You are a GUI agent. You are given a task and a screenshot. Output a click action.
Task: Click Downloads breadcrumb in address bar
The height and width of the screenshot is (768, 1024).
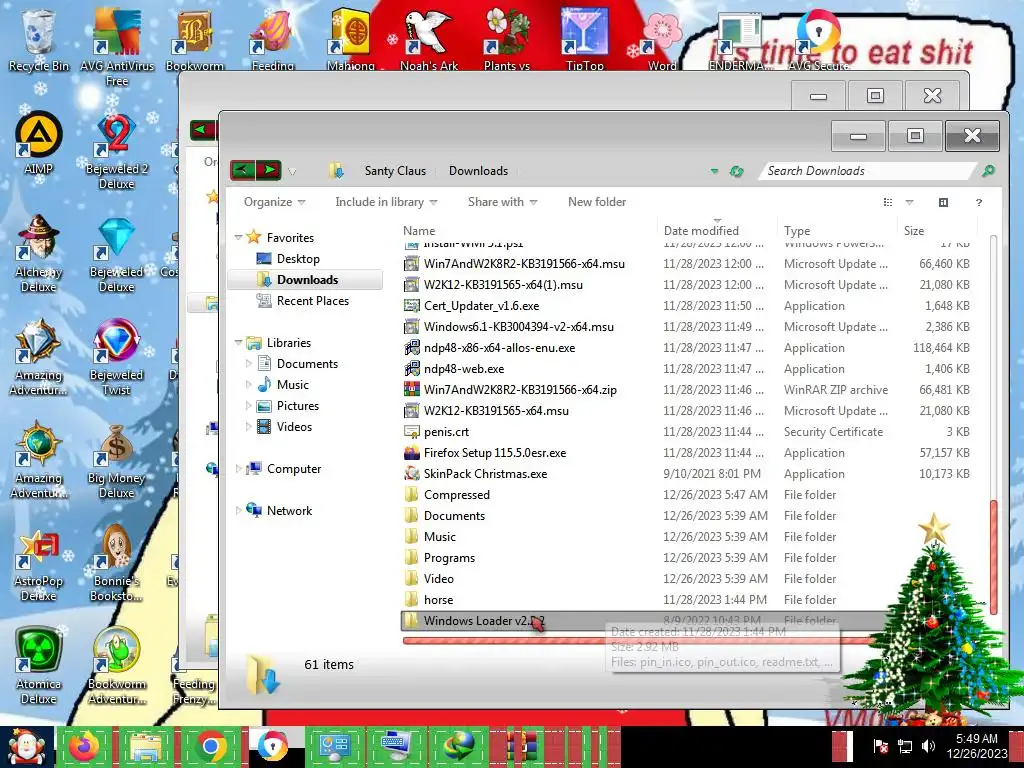coord(478,170)
